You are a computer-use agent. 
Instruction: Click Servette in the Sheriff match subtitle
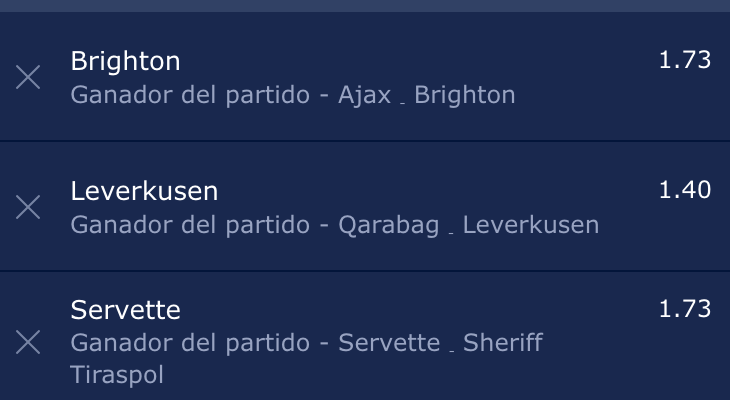pyautogui.click(x=389, y=344)
